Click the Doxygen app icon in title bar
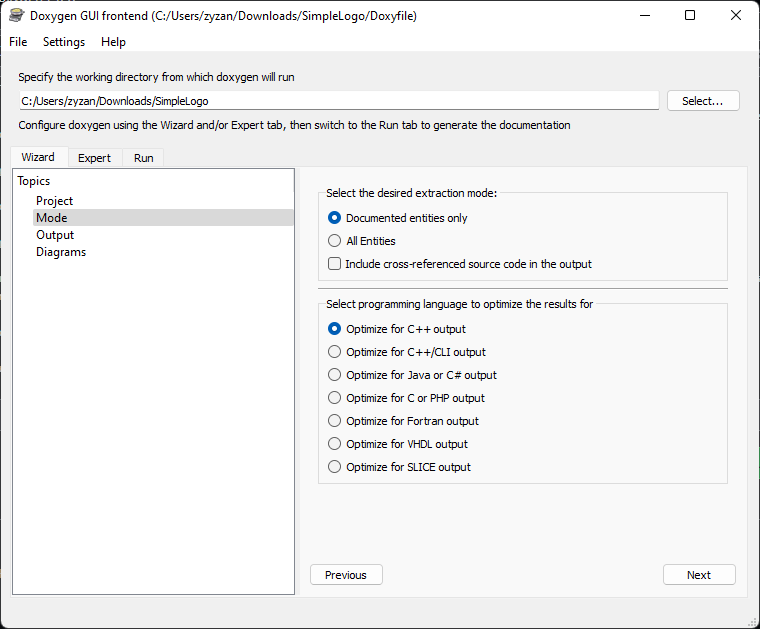This screenshot has width=760, height=629. (16, 16)
